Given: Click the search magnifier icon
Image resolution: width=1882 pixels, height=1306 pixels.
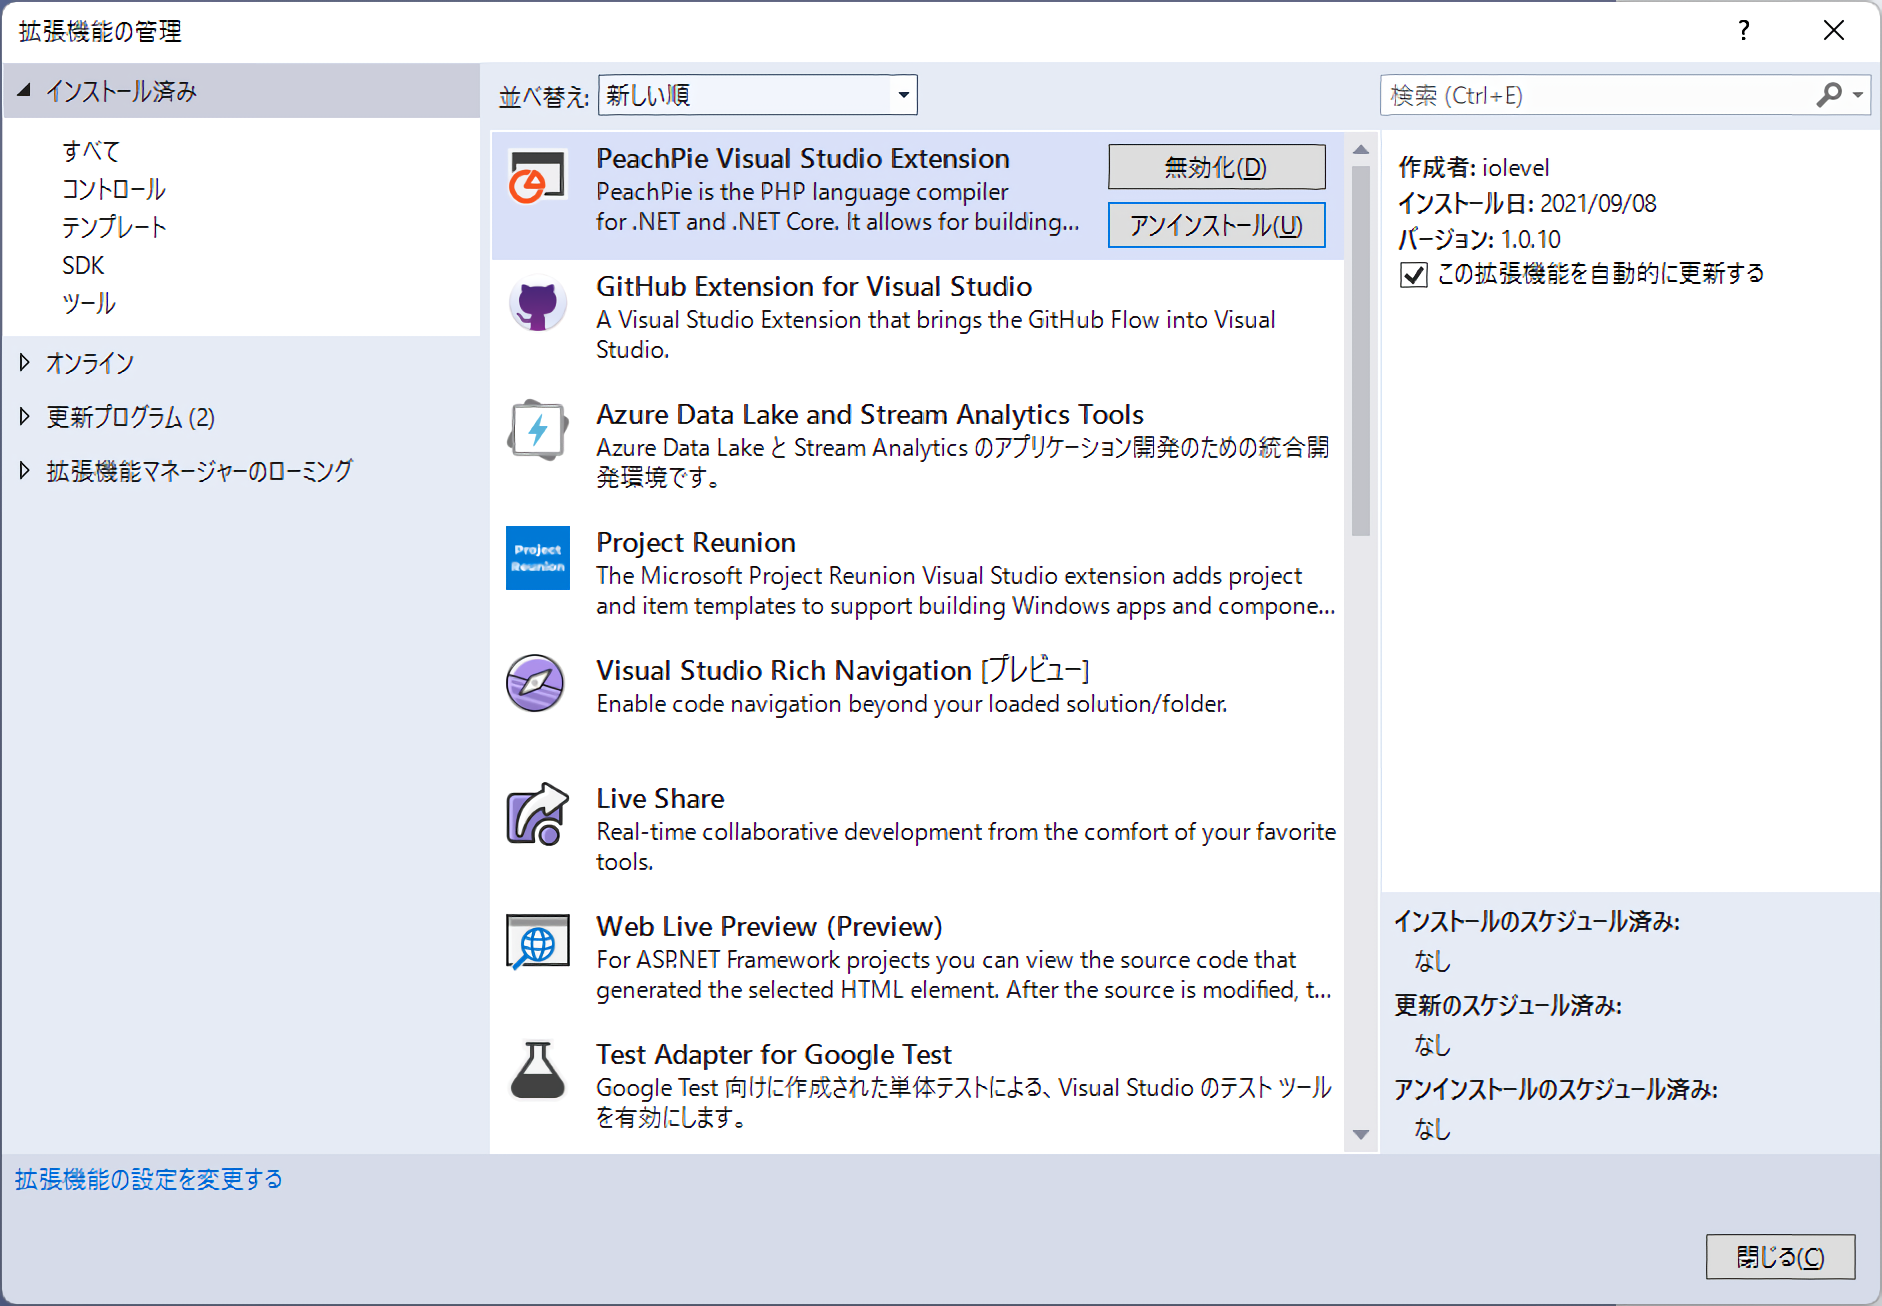Looking at the screenshot, I should pos(1828,95).
